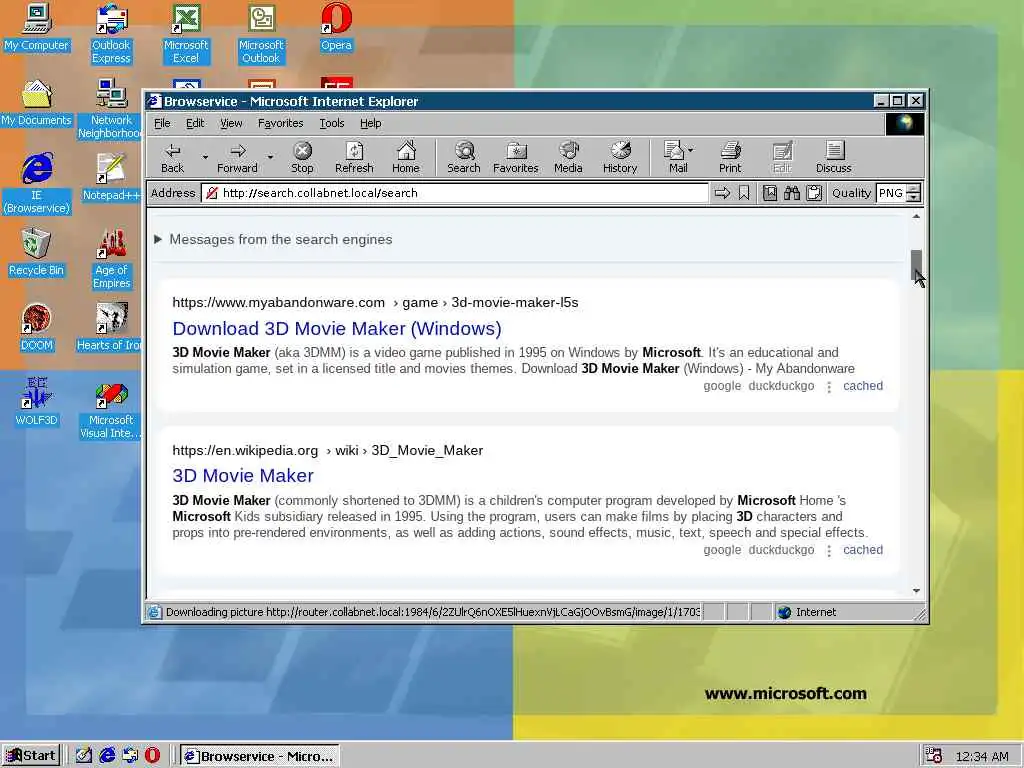Click the system tray scheduler icon
The width and height of the screenshot is (1024, 768).
pyautogui.click(x=933, y=756)
